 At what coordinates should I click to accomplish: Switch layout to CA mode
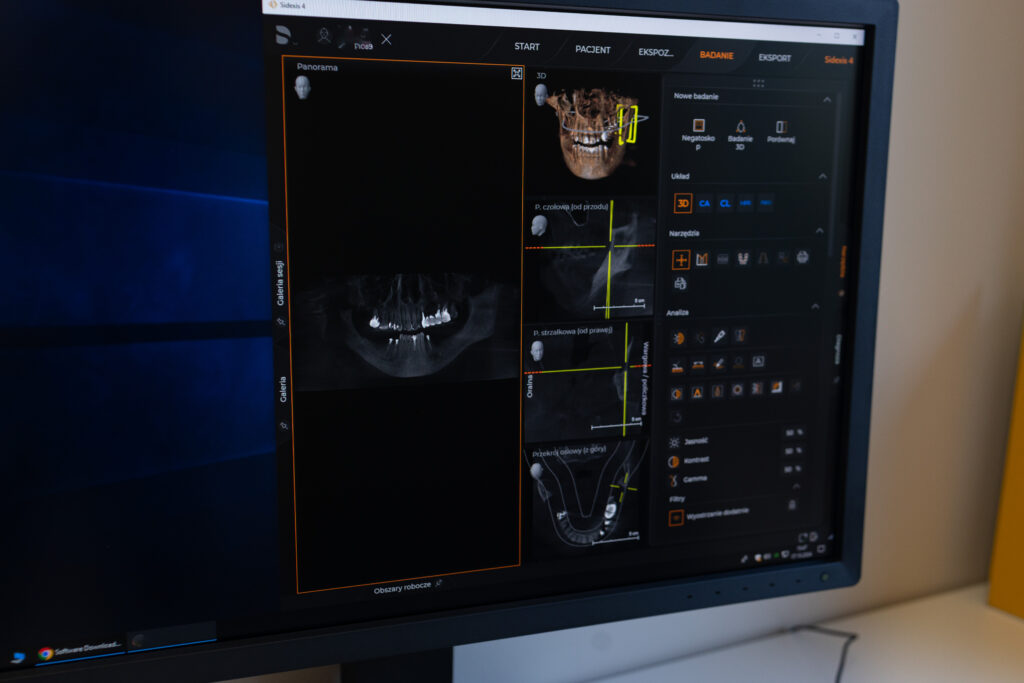pyautogui.click(x=704, y=203)
